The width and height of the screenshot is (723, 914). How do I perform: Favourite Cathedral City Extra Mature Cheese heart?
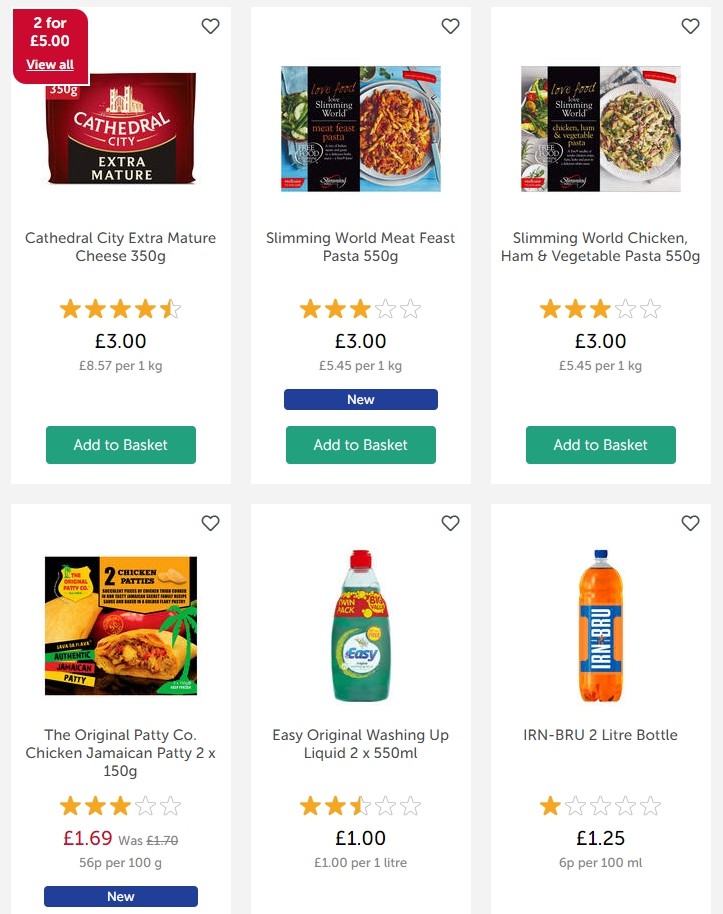pyautogui.click(x=210, y=26)
